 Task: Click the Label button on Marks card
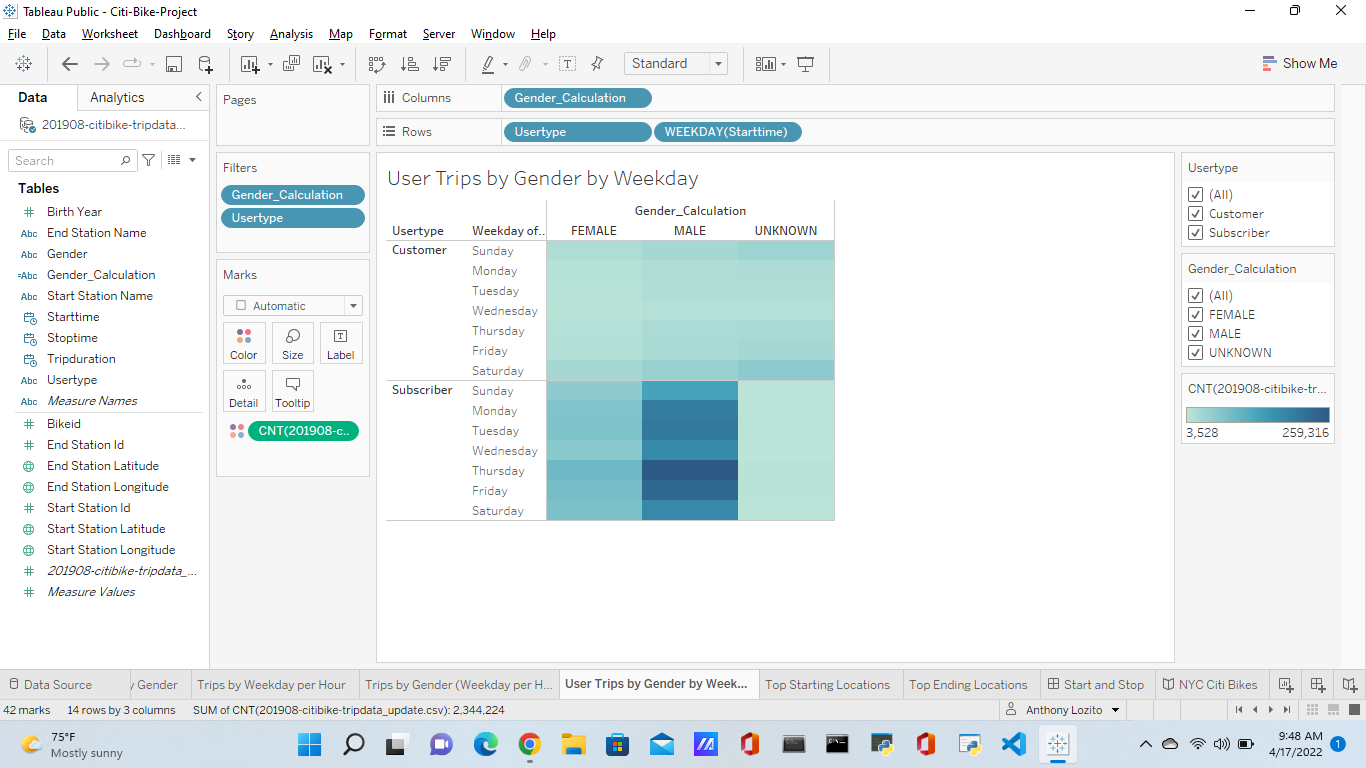coord(341,343)
